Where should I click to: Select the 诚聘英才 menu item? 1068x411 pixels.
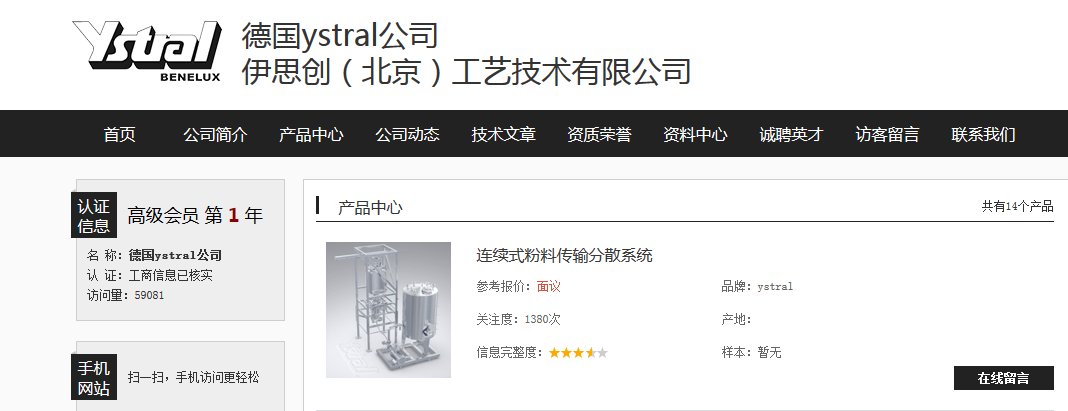[x=791, y=134]
